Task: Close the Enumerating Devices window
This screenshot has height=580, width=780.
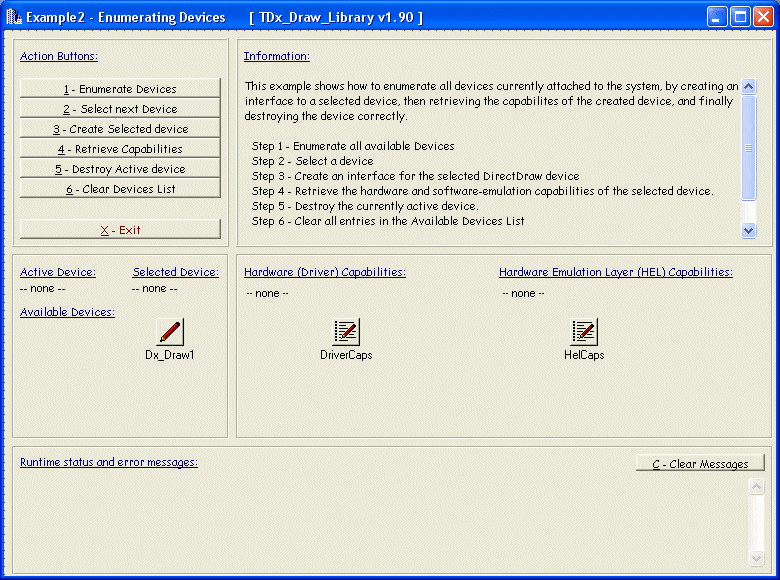Action: pos(763,17)
